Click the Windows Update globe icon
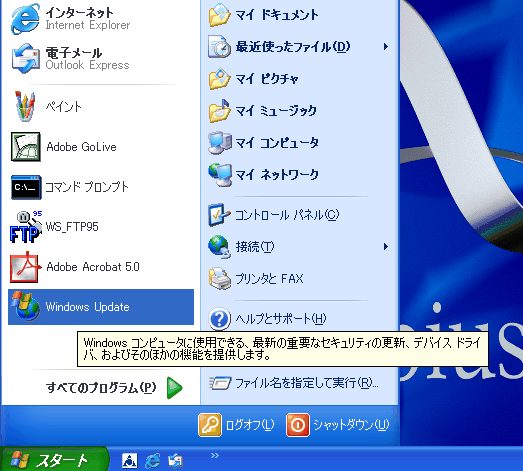 click(x=26, y=306)
